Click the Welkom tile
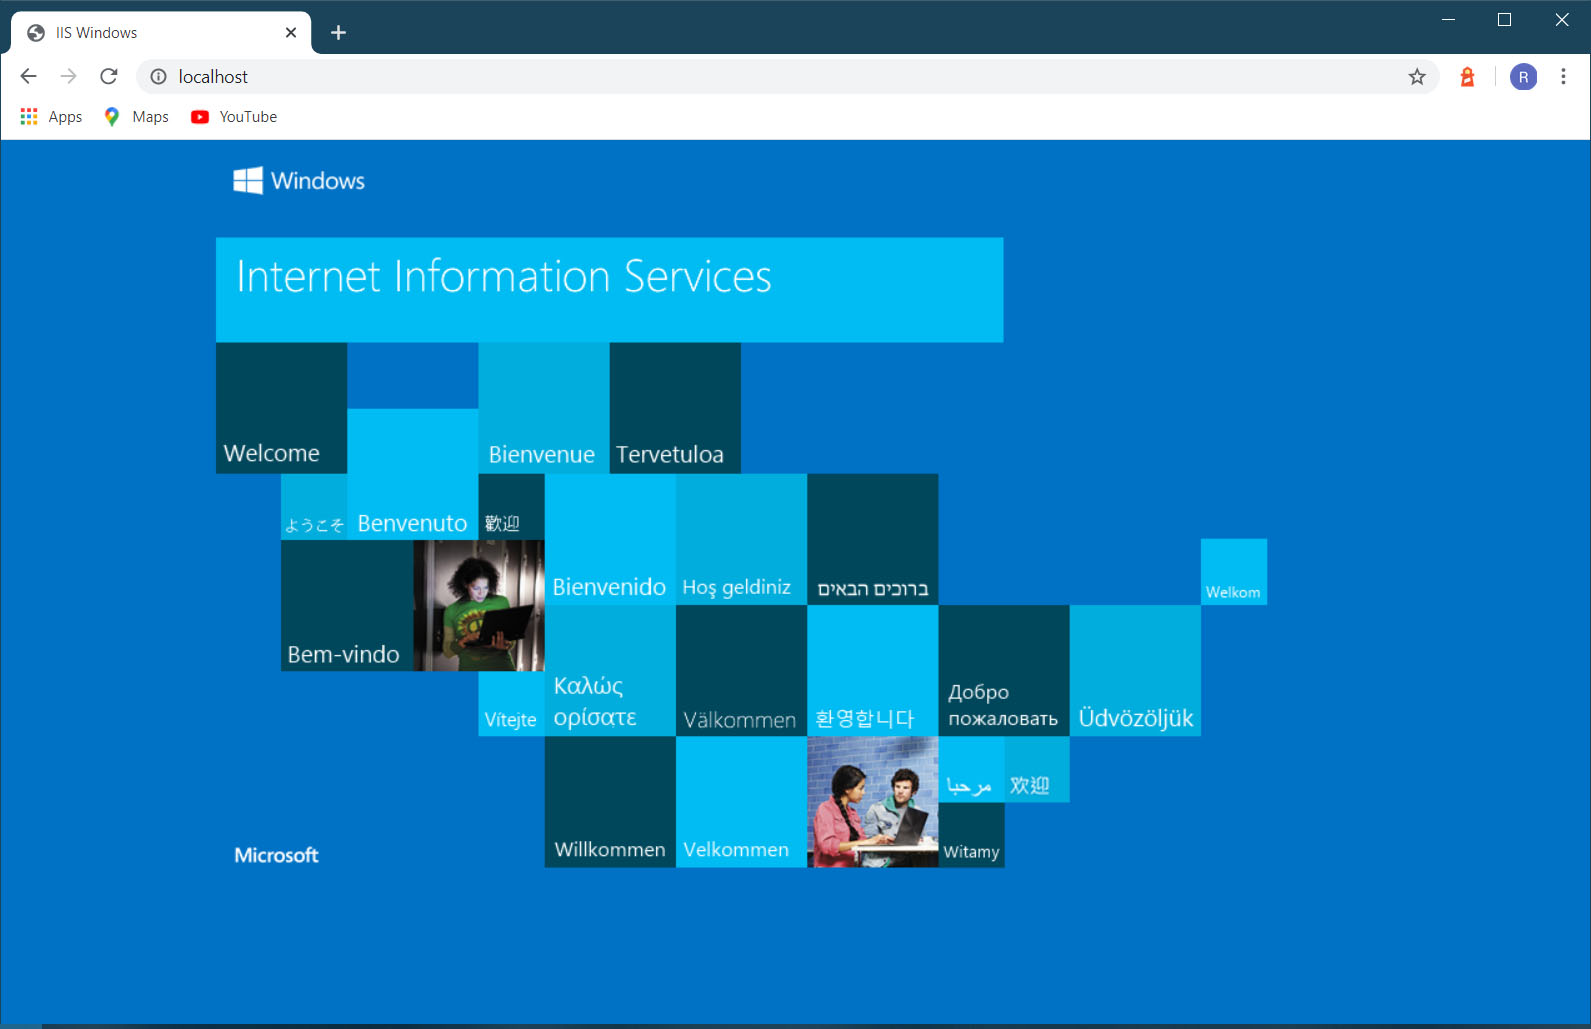The height and width of the screenshot is (1029, 1591). click(1234, 572)
